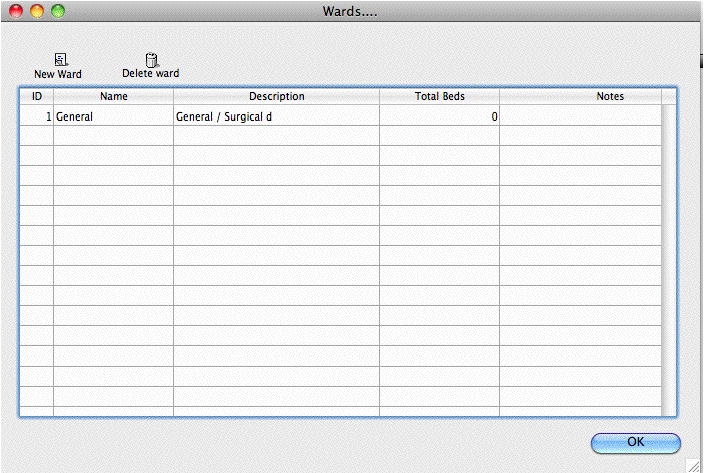Click the window resize grip corner
Viewport: 705px width, 473px height.
pos(695,464)
